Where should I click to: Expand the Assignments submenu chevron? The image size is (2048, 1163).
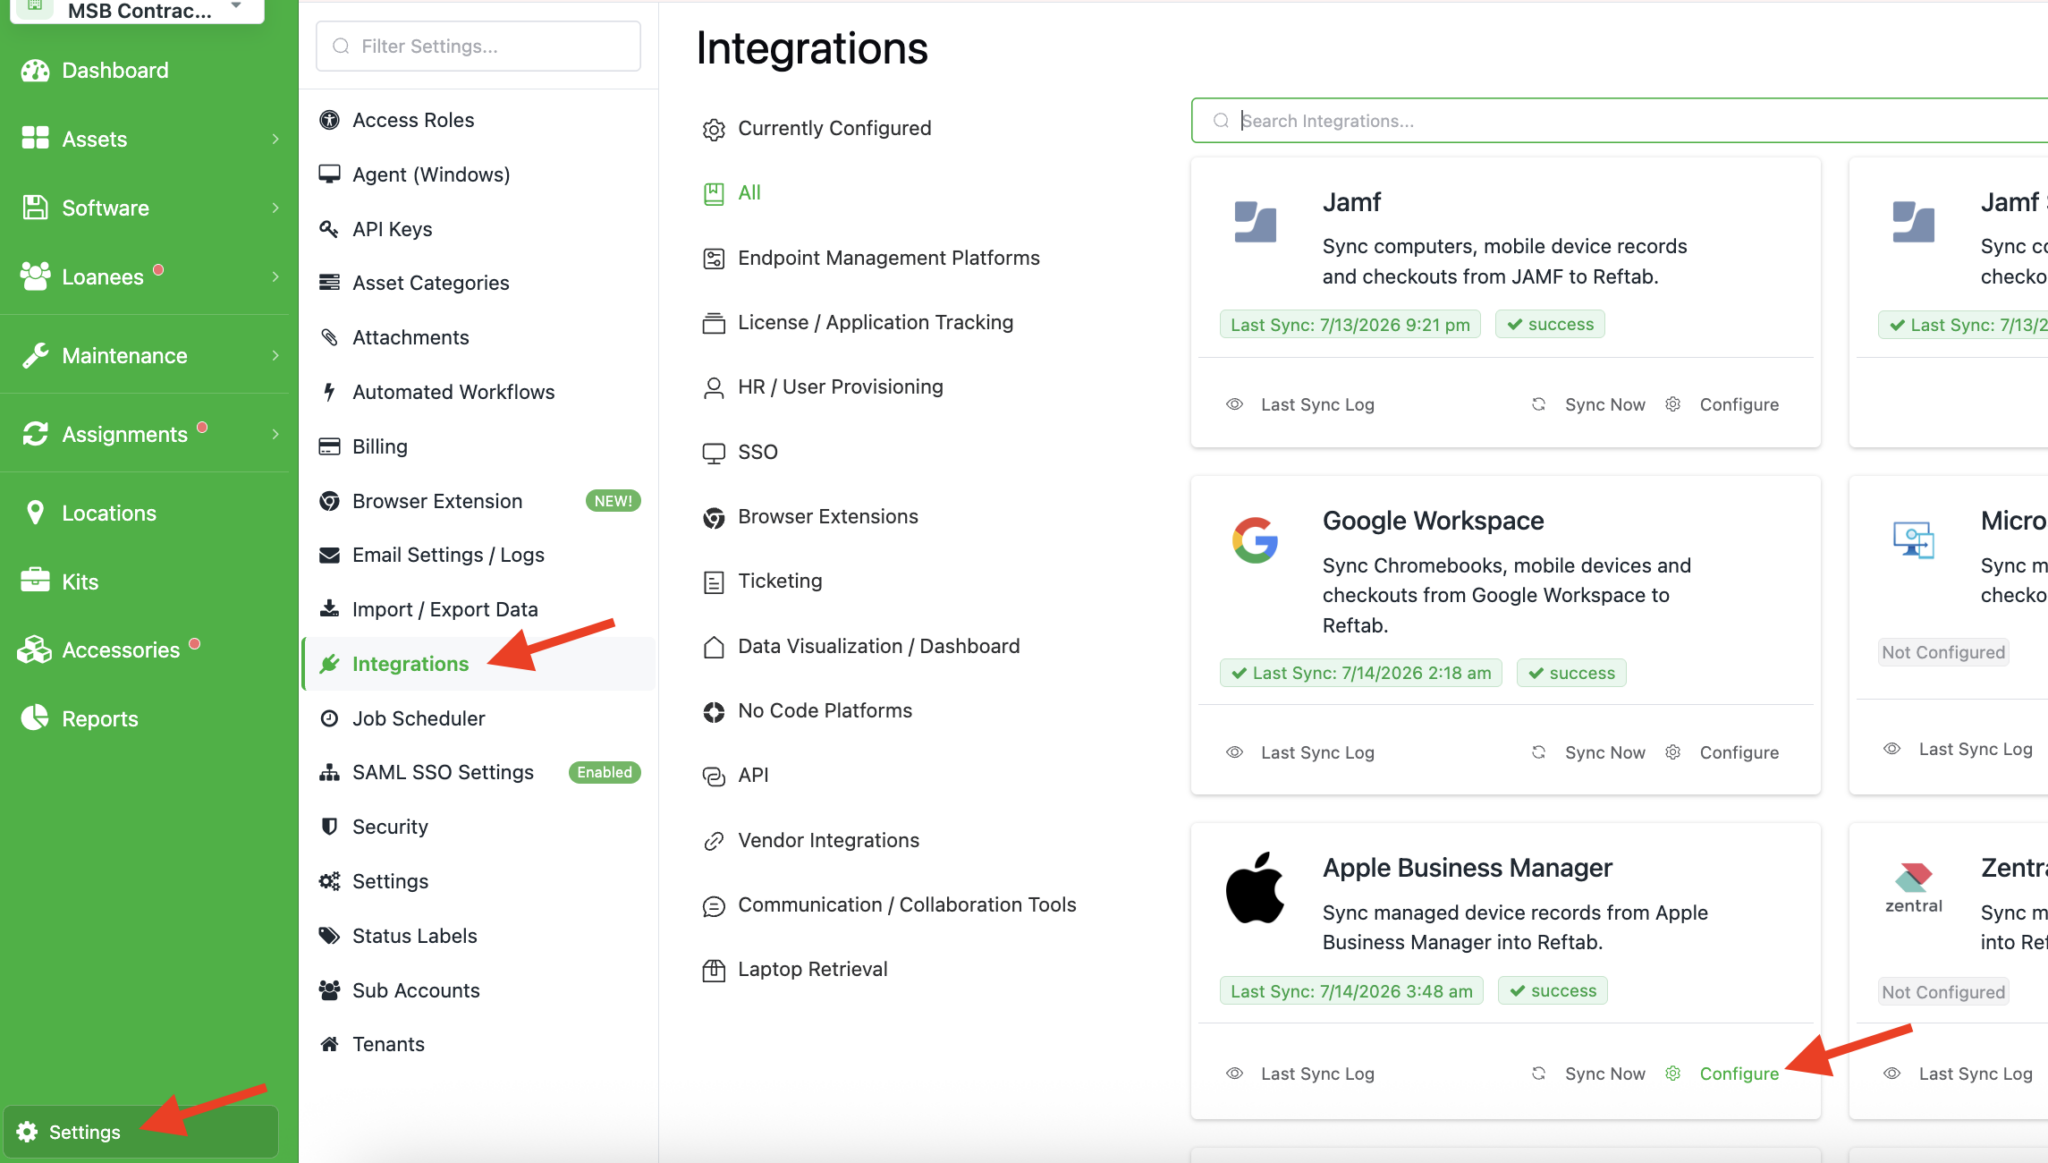(x=275, y=433)
